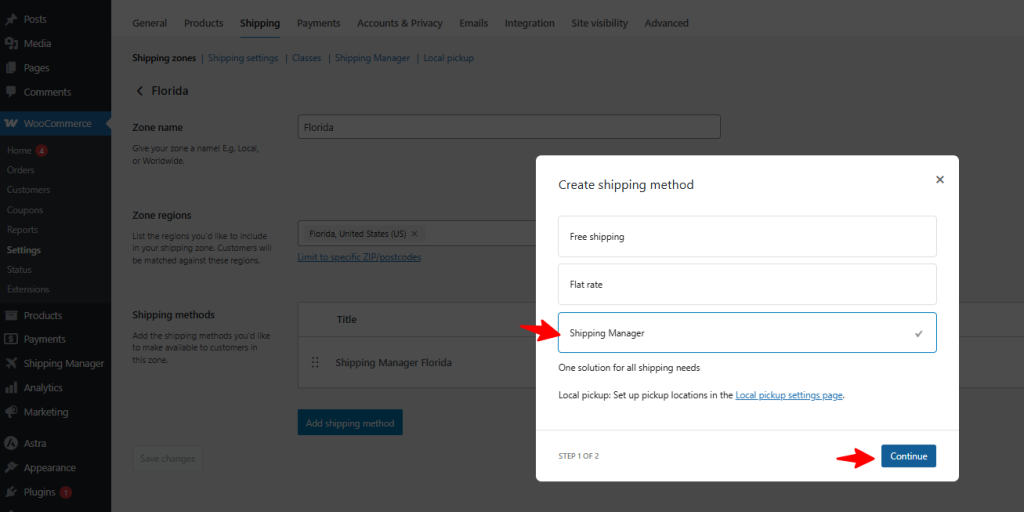The image size is (1024, 512).
Task: Click the Products box icon in sidebar
Action: pyautogui.click(x=11, y=315)
